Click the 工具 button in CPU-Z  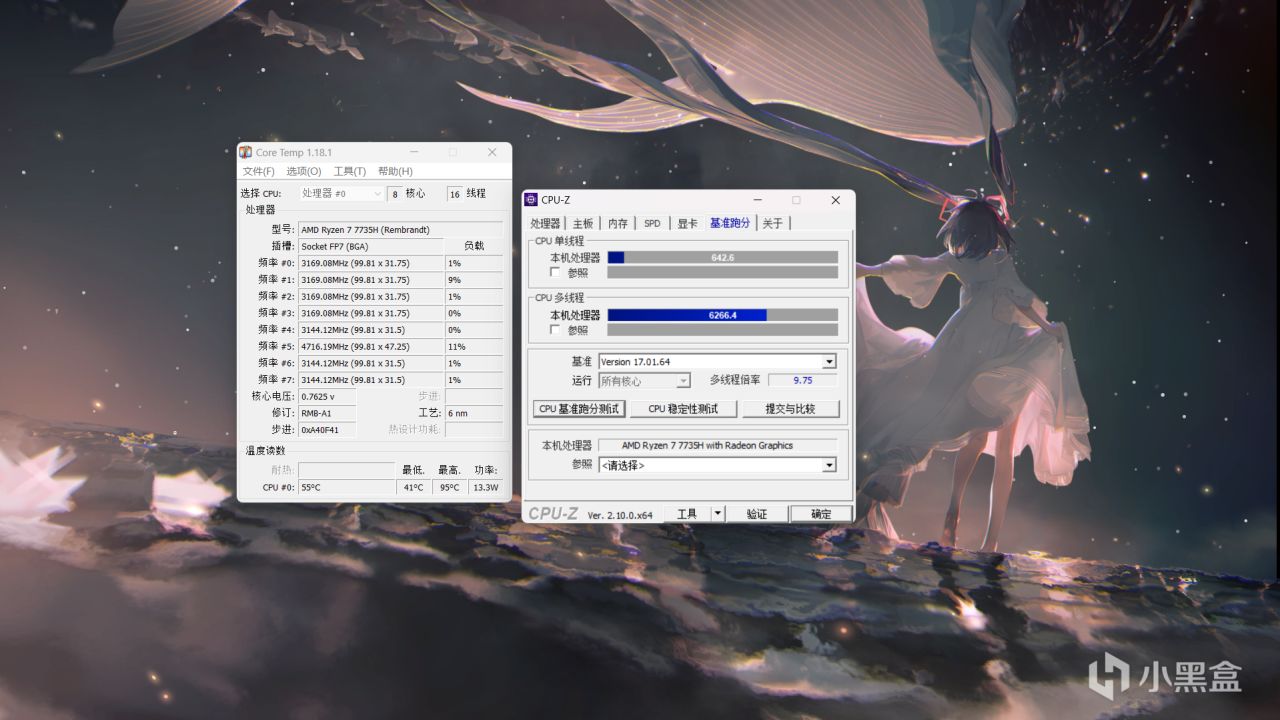click(687, 514)
